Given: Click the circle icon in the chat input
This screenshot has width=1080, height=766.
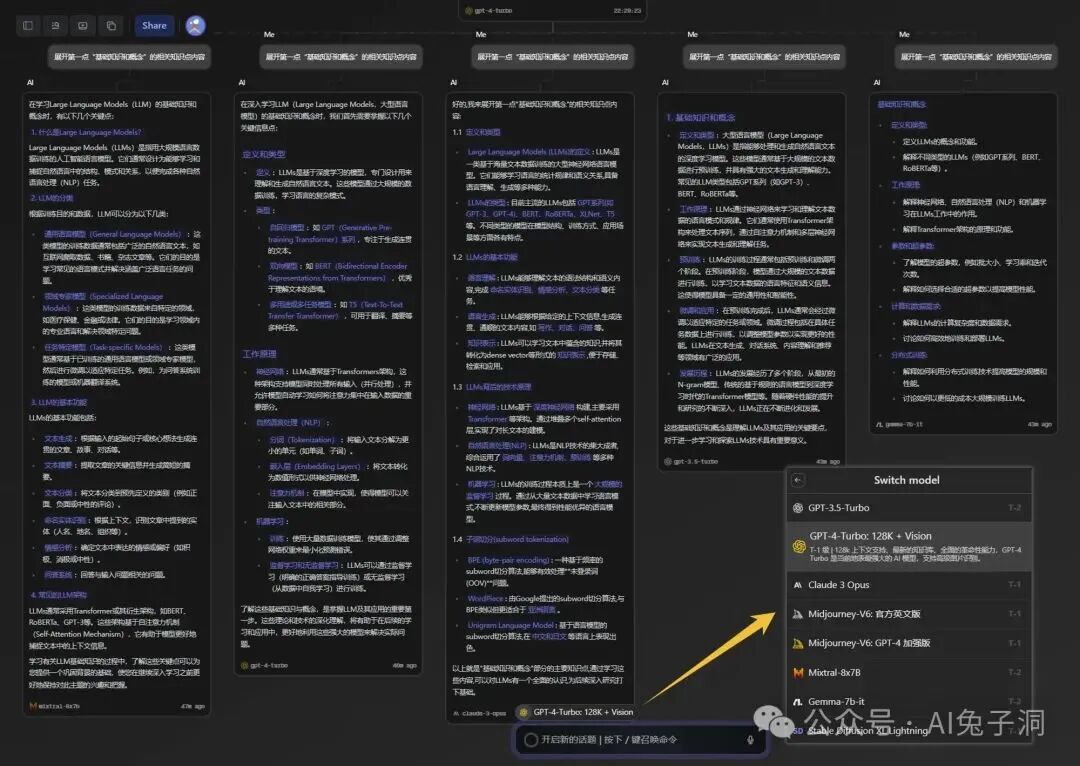Looking at the screenshot, I should pyautogui.click(x=530, y=740).
